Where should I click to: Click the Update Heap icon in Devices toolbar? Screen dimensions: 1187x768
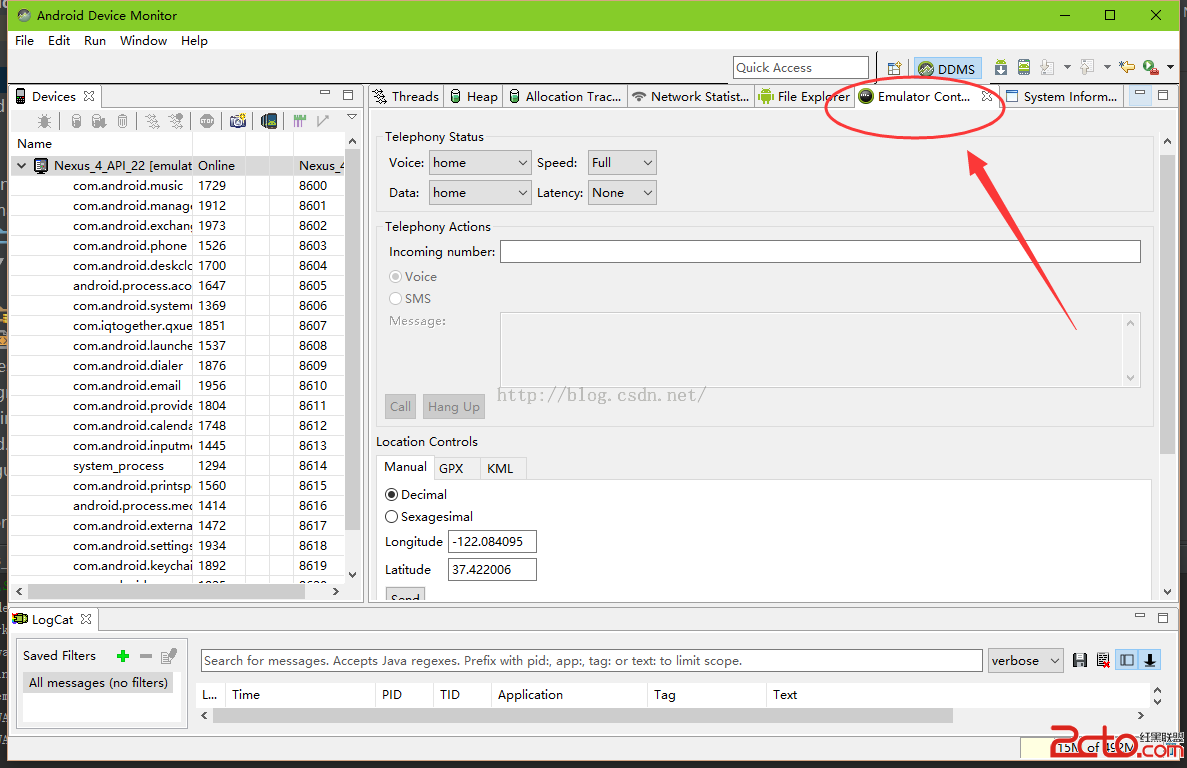[76, 121]
